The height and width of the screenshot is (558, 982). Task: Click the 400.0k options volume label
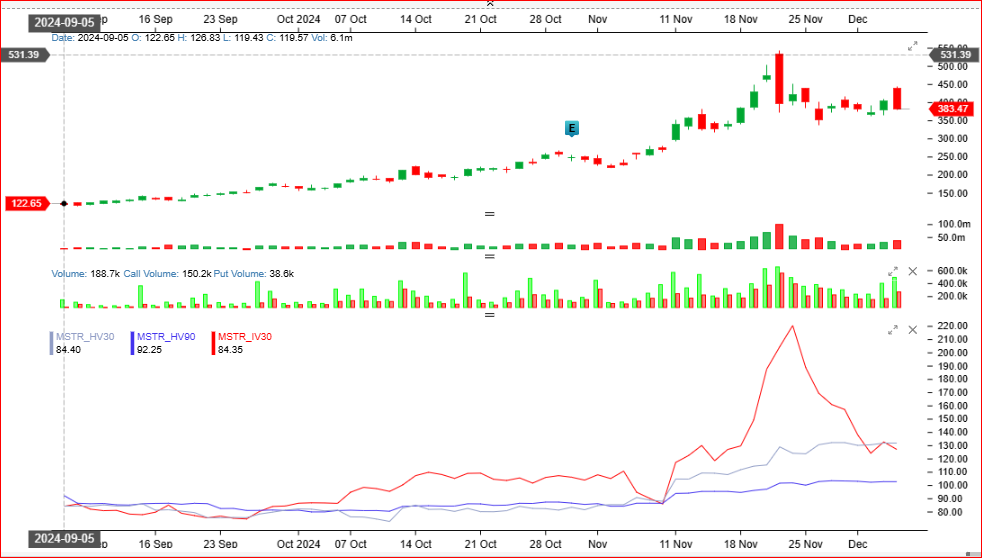(x=952, y=284)
